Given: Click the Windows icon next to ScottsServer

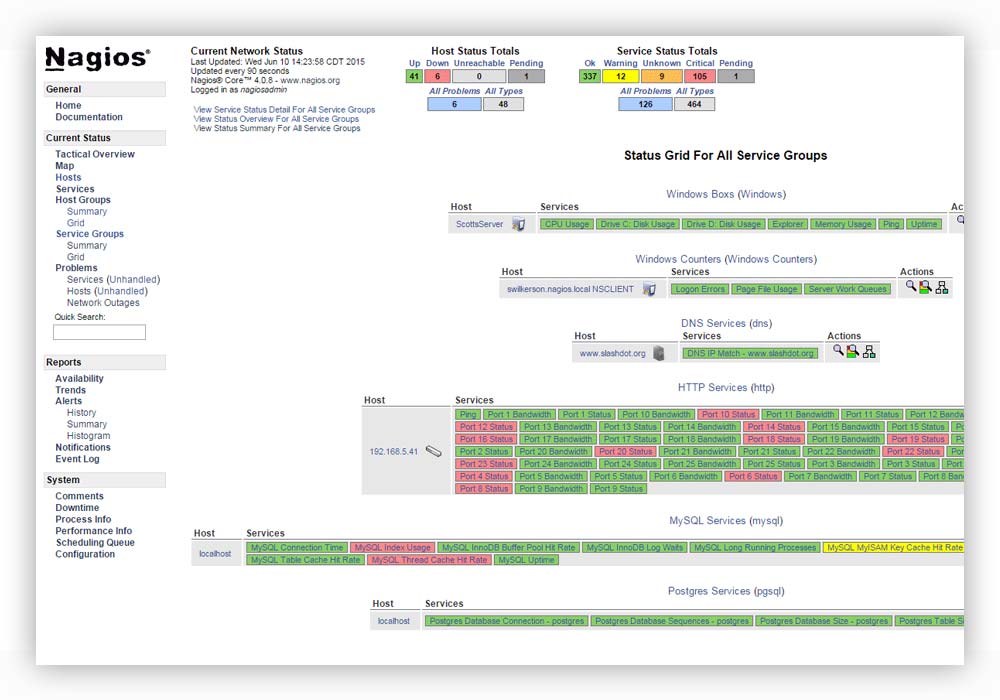Looking at the screenshot, I should (x=518, y=225).
